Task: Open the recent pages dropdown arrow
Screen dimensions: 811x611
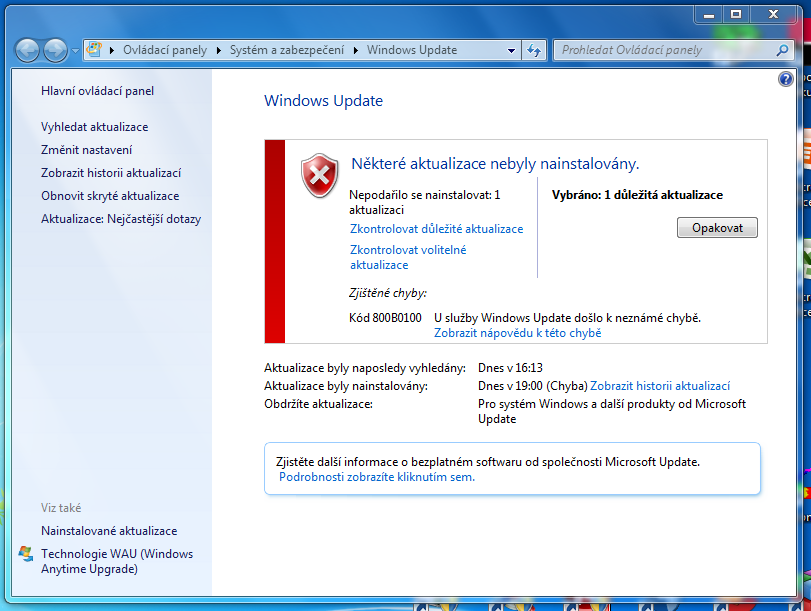Action: click(75, 51)
